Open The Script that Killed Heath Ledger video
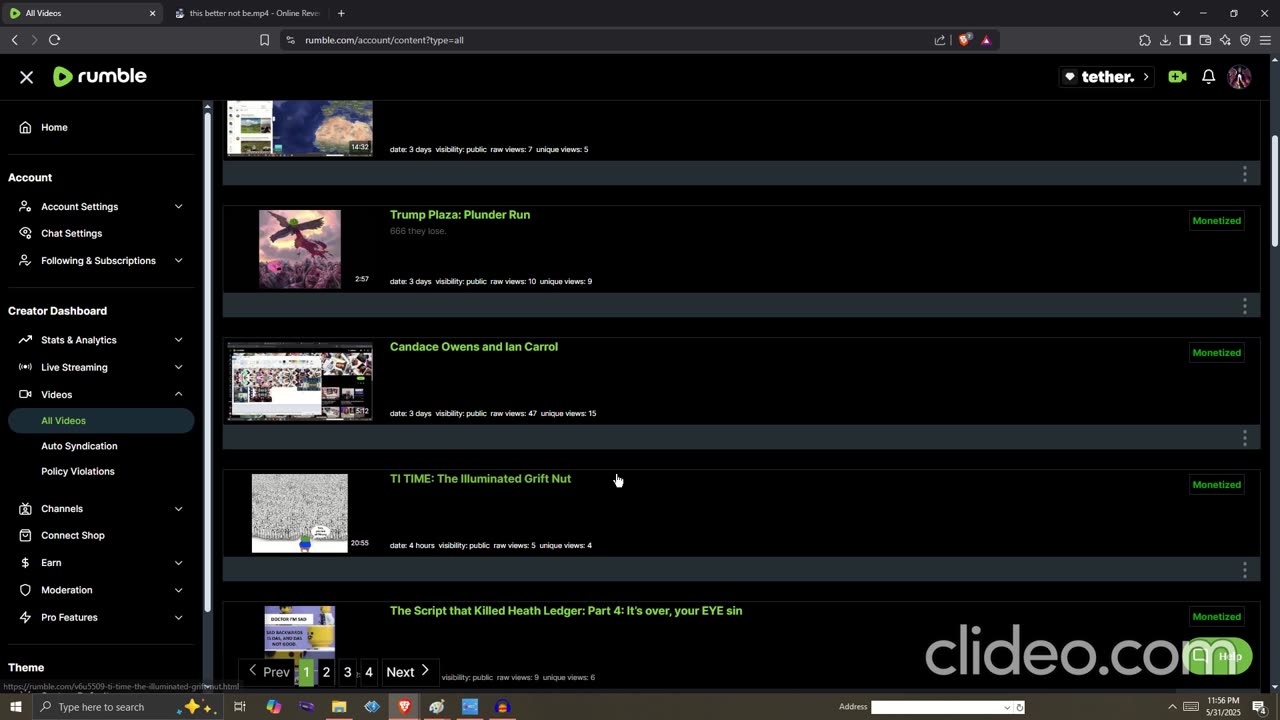 (566, 610)
